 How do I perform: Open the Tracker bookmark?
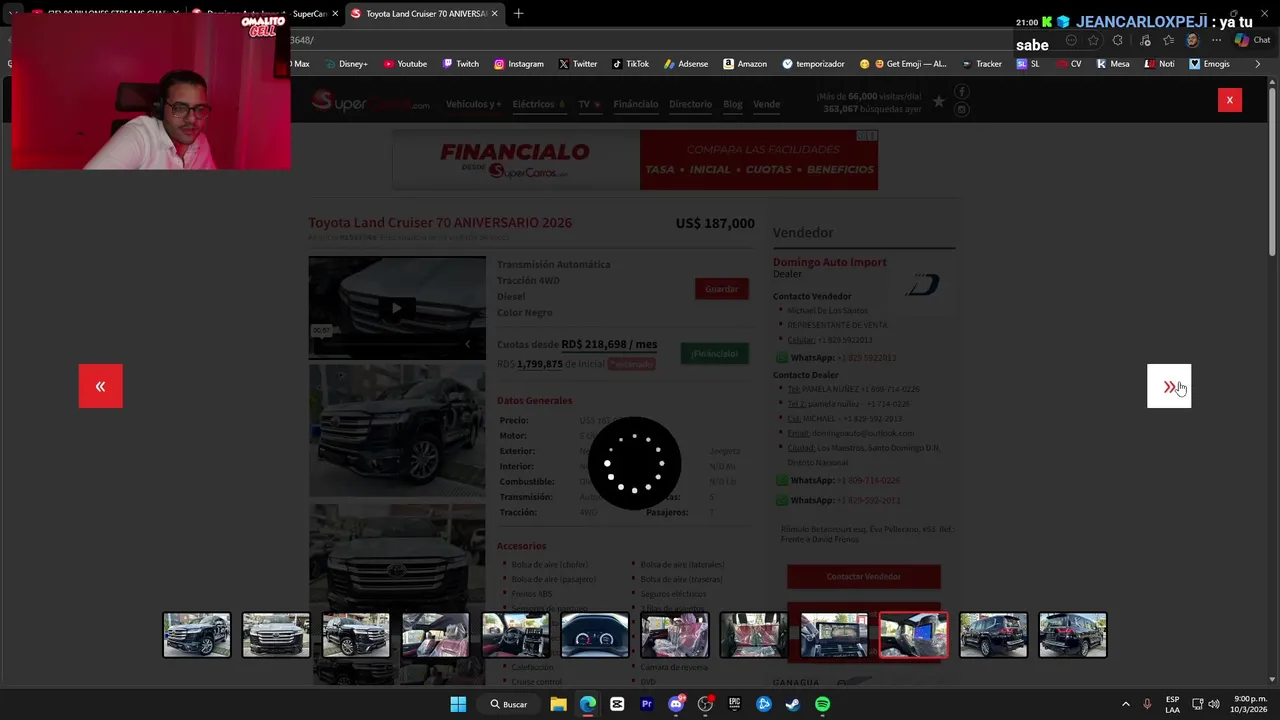(x=981, y=64)
